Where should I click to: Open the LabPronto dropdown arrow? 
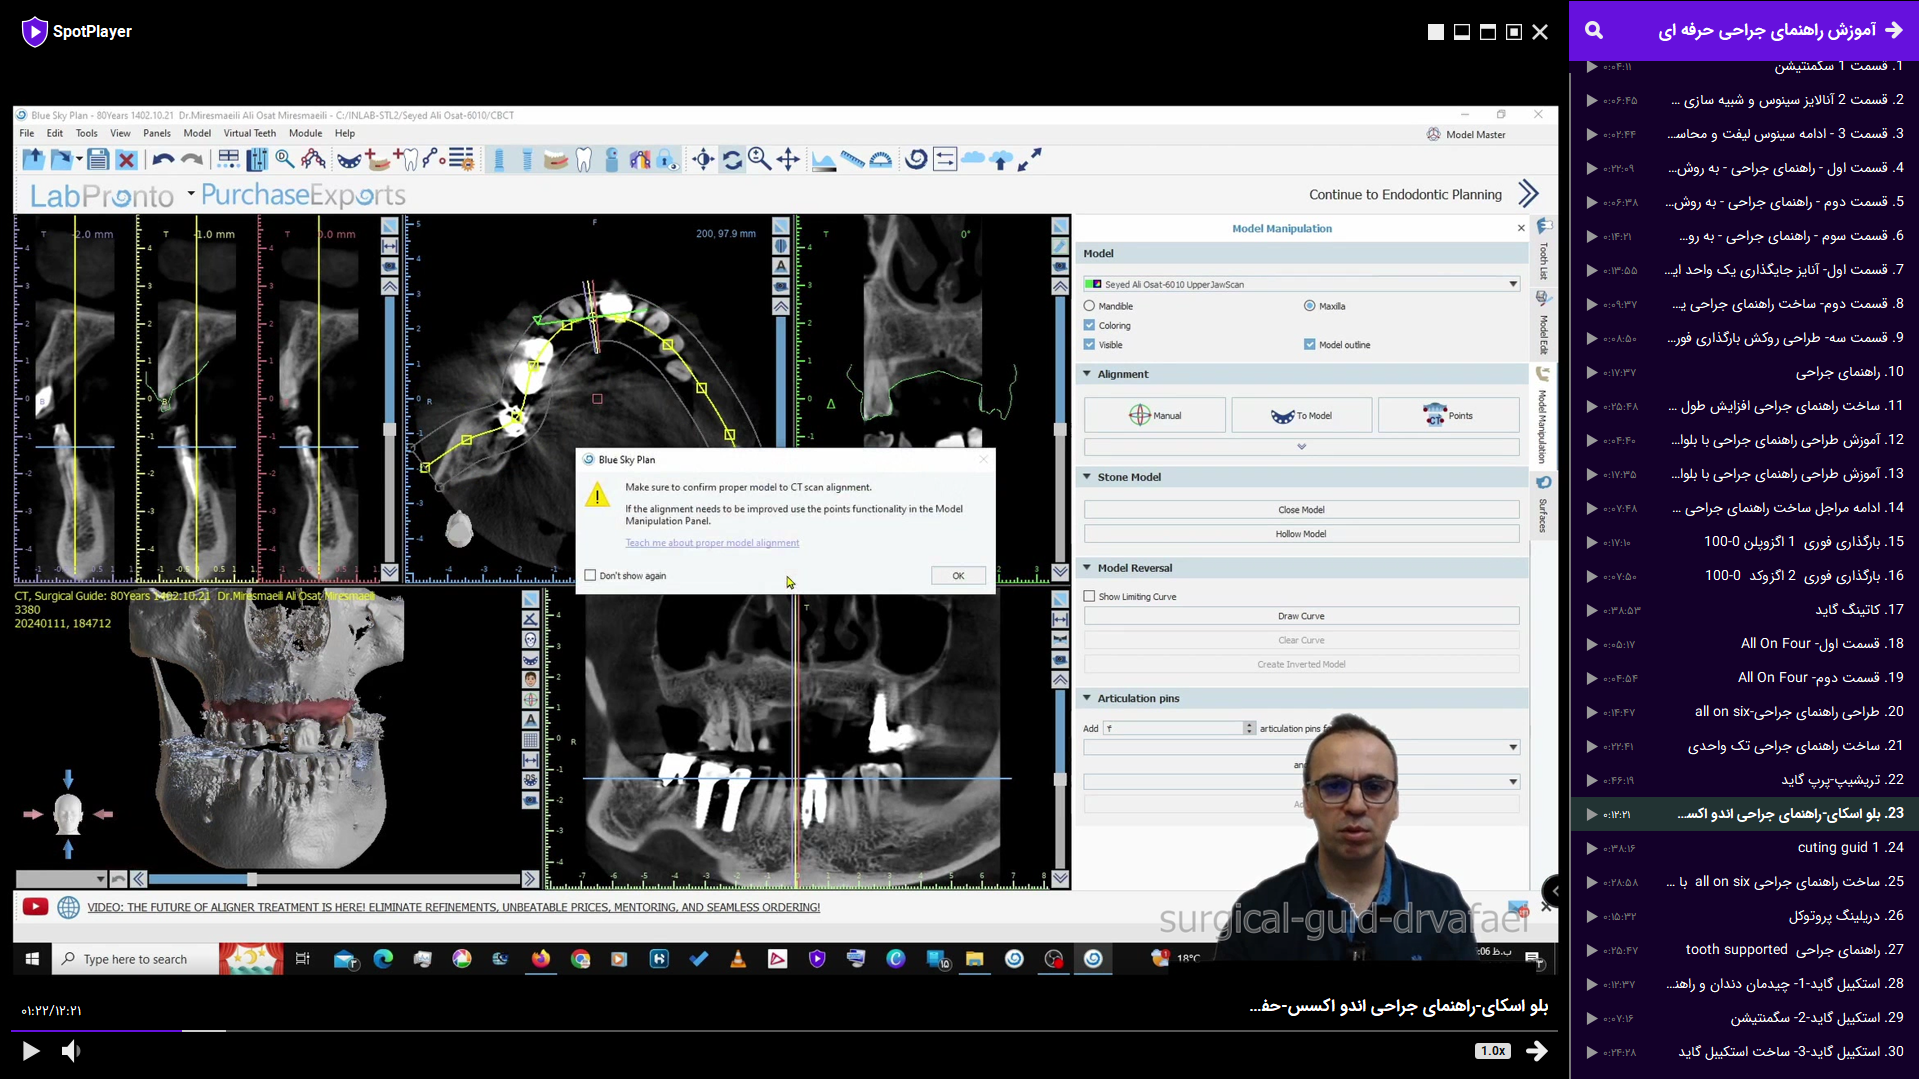click(x=190, y=194)
